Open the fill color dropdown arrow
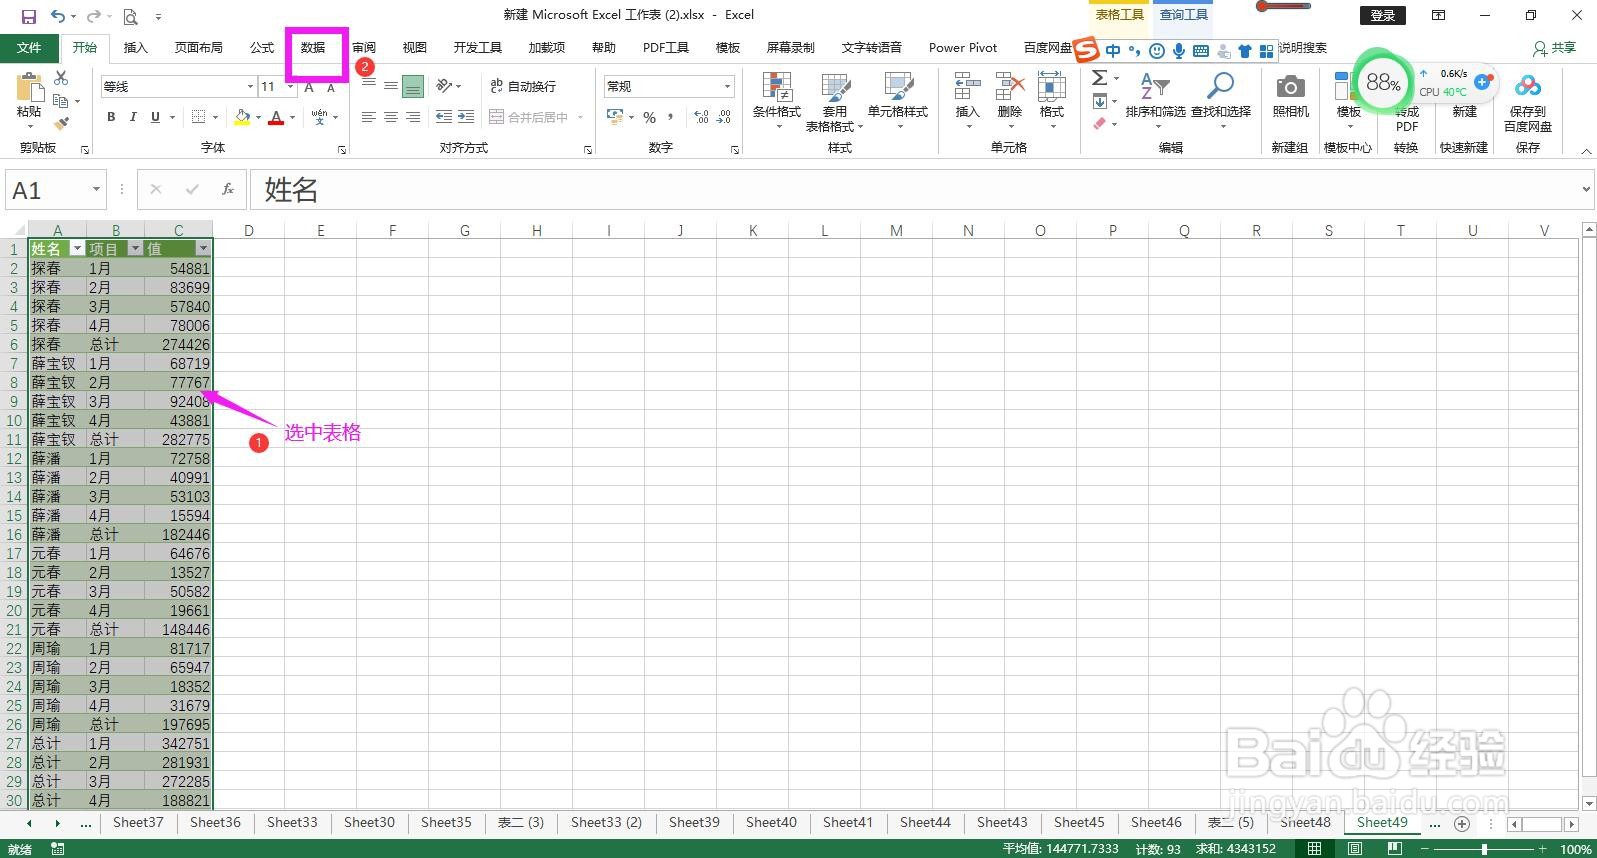Screen dimensions: 1597x858 point(258,117)
